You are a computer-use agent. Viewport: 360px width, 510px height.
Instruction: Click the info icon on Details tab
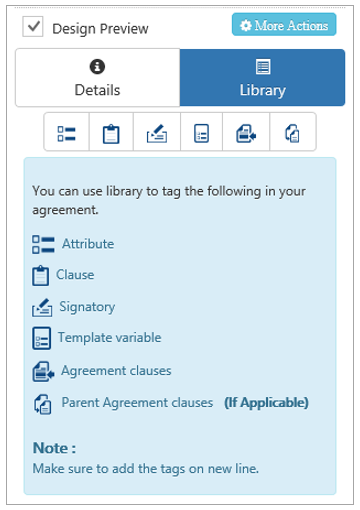[97, 66]
